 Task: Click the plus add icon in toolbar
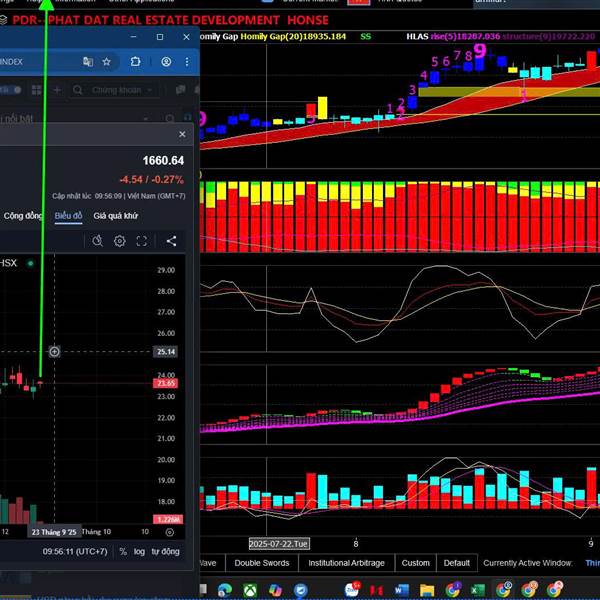(57, 90)
